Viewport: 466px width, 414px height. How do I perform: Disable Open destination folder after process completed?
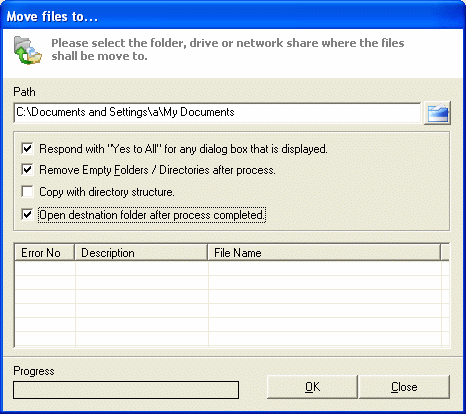coord(27,214)
